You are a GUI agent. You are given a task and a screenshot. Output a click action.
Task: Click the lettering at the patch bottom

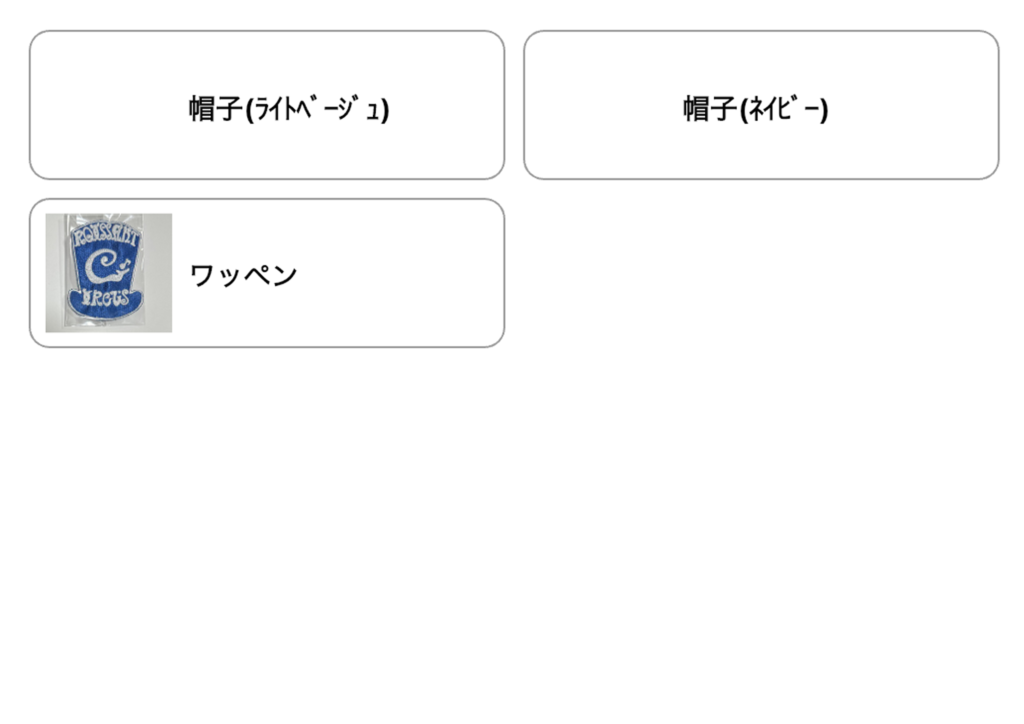[106, 299]
